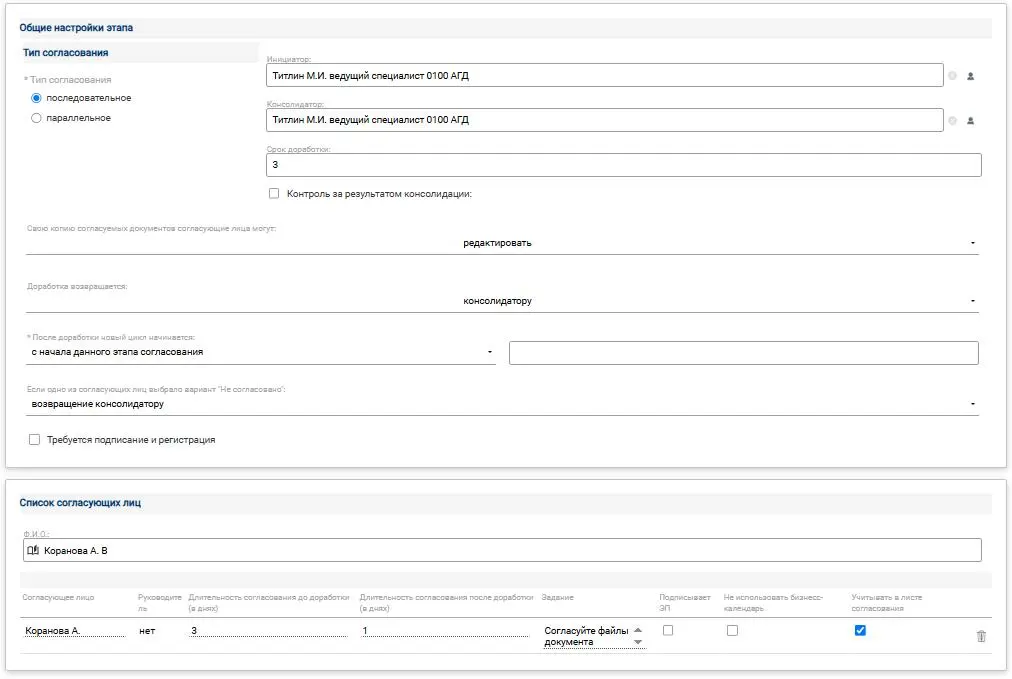Click the grey clear icon beside Инициатор field
Screen dimensions: 1012x679
[x=952, y=76]
